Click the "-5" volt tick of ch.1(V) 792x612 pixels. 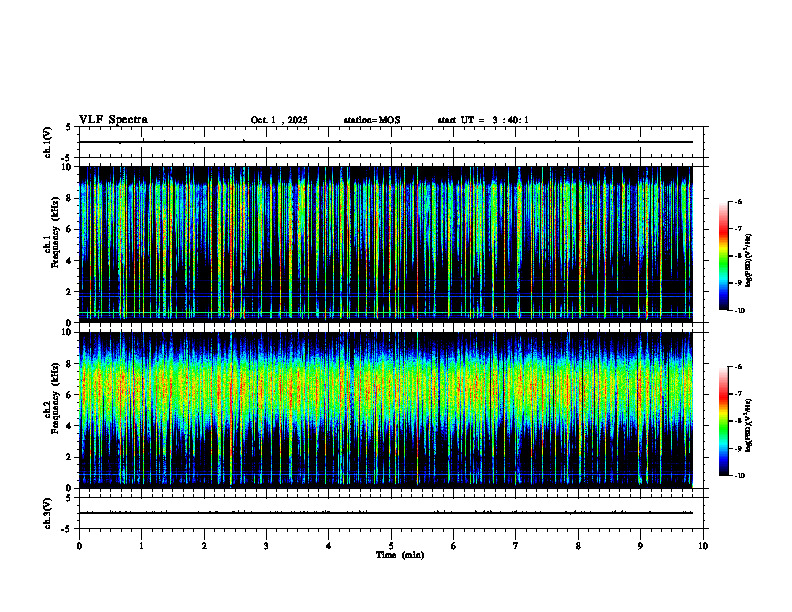click(x=67, y=158)
